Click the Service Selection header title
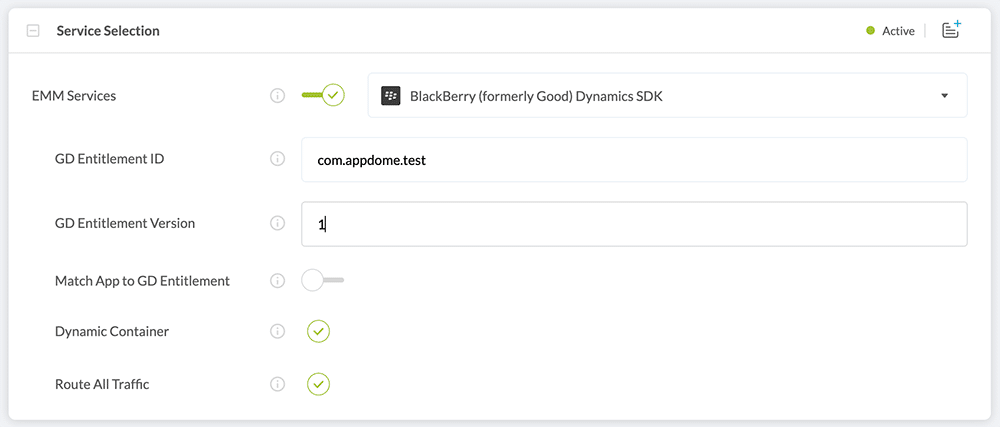 108,31
